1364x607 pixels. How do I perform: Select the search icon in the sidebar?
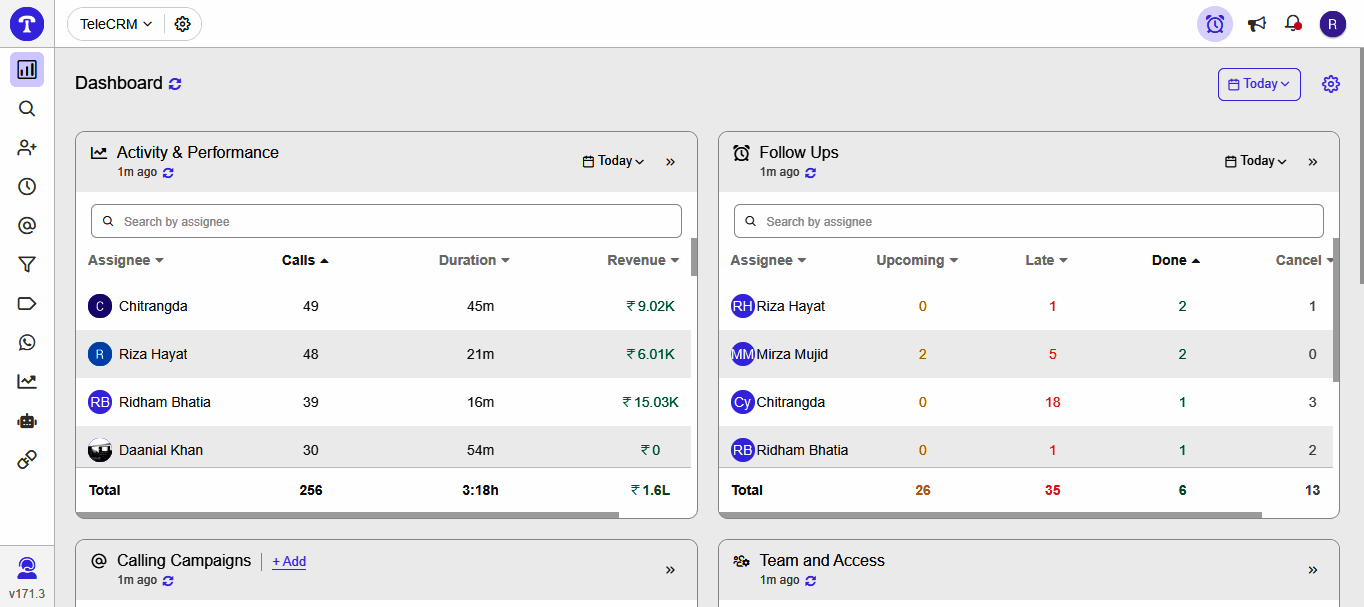pyautogui.click(x=27, y=108)
